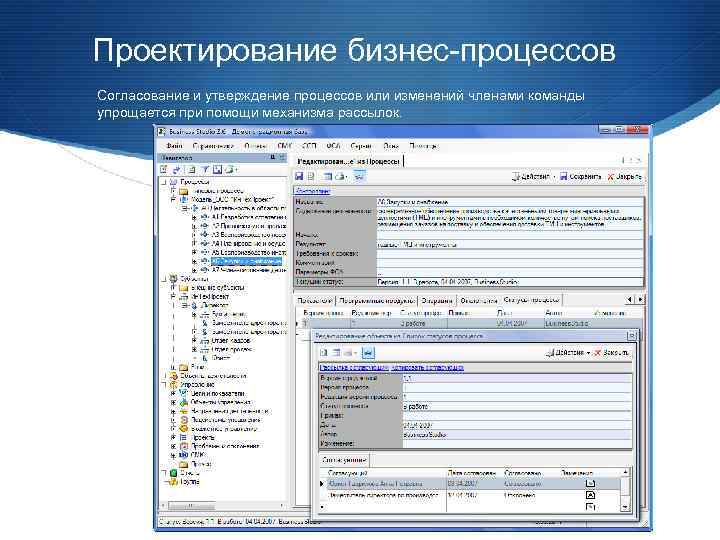This screenshot has height=540, width=720.
Task: Click the document icon next to the floppy icon
Action: point(311,176)
